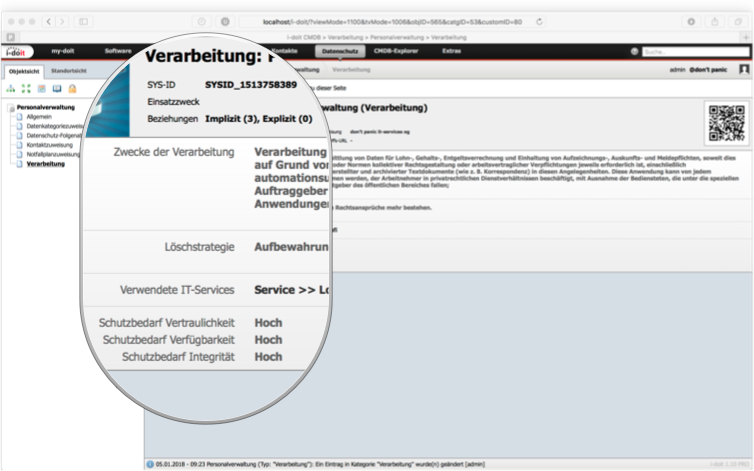Open Safari downloads icon
This screenshot has height=471, width=754.
pos(691,22)
